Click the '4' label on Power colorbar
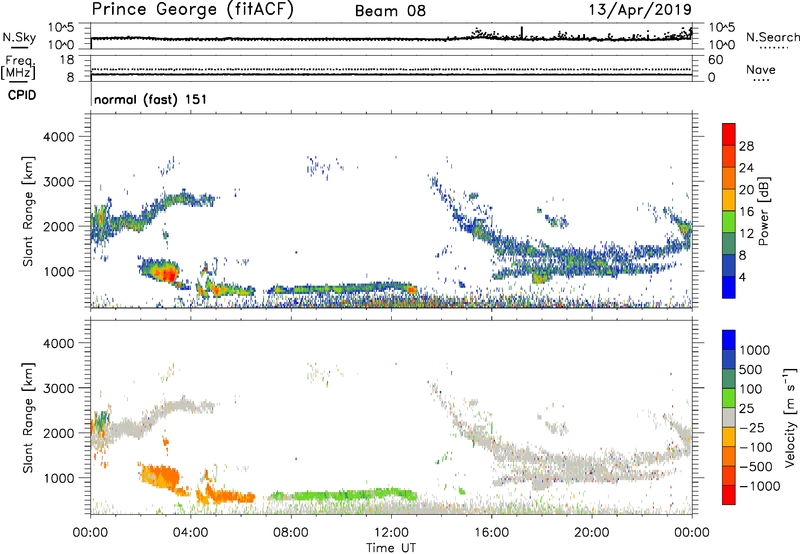Screen dimensions: 800x554 point(743,277)
